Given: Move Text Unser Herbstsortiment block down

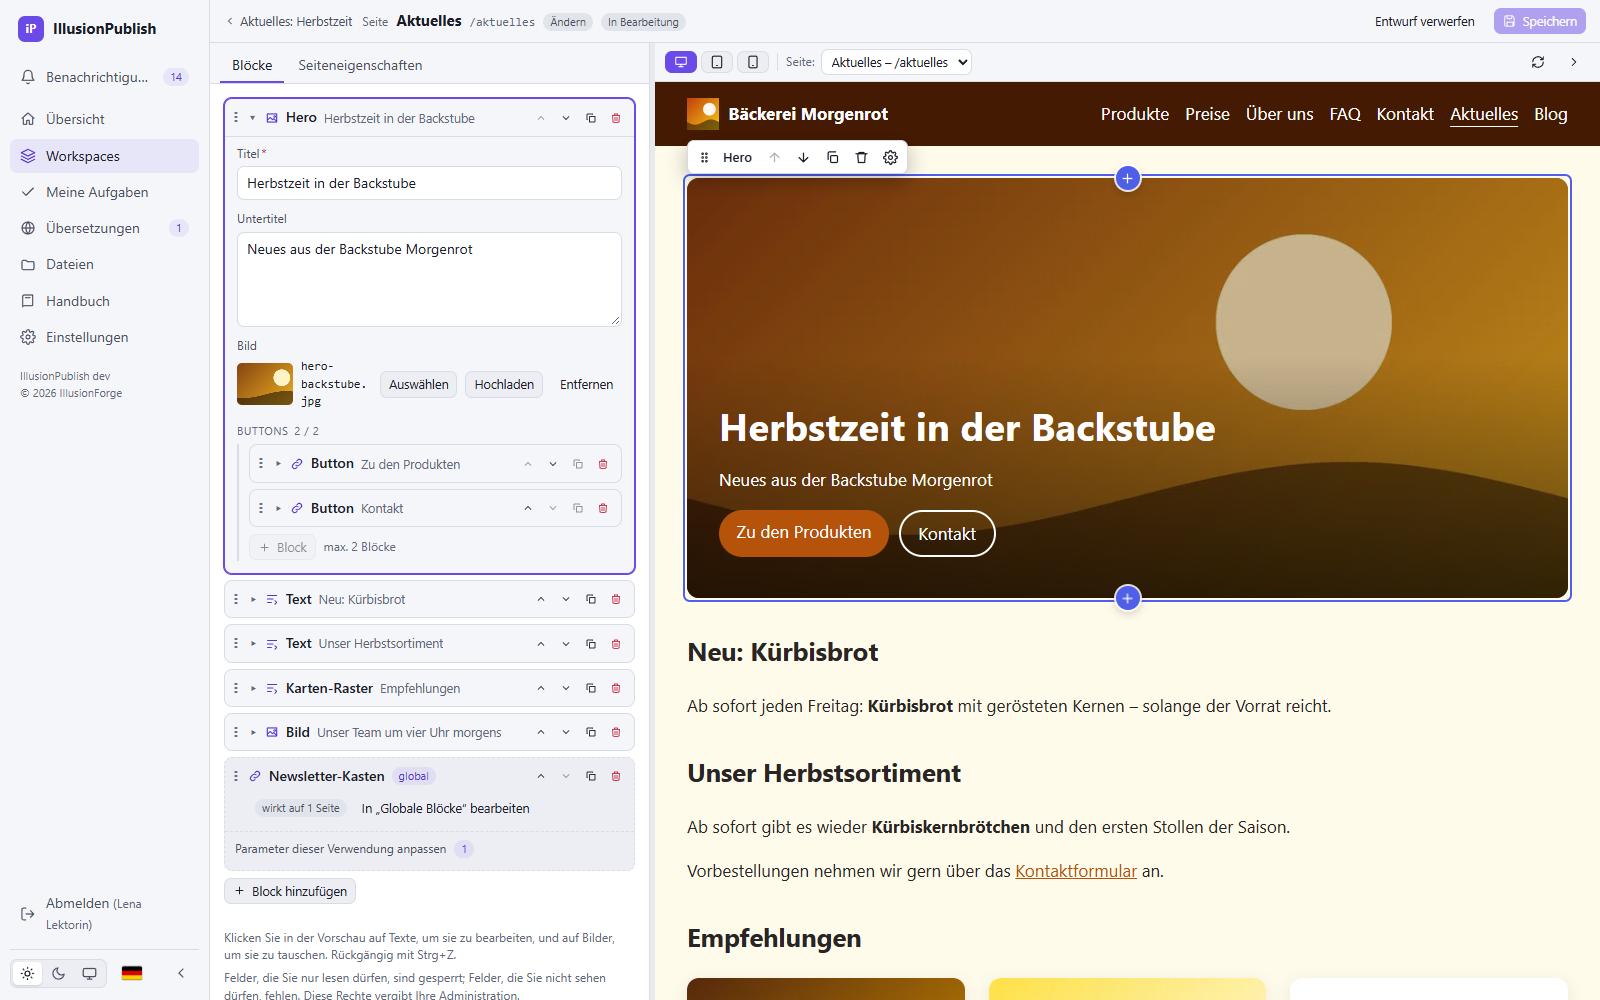Looking at the screenshot, I should click(x=566, y=644).
